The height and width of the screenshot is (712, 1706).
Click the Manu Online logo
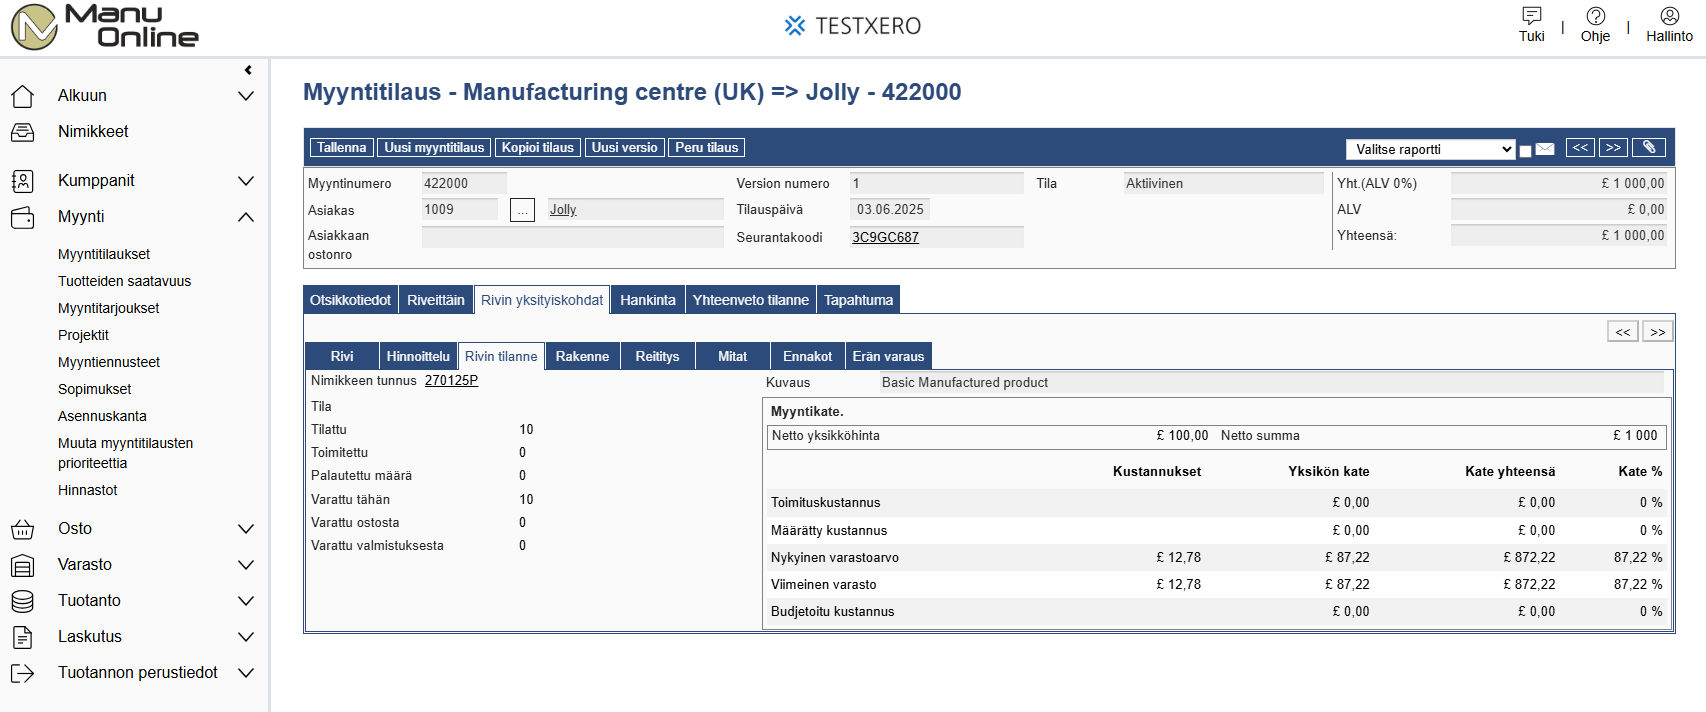(x=105, y=27)
